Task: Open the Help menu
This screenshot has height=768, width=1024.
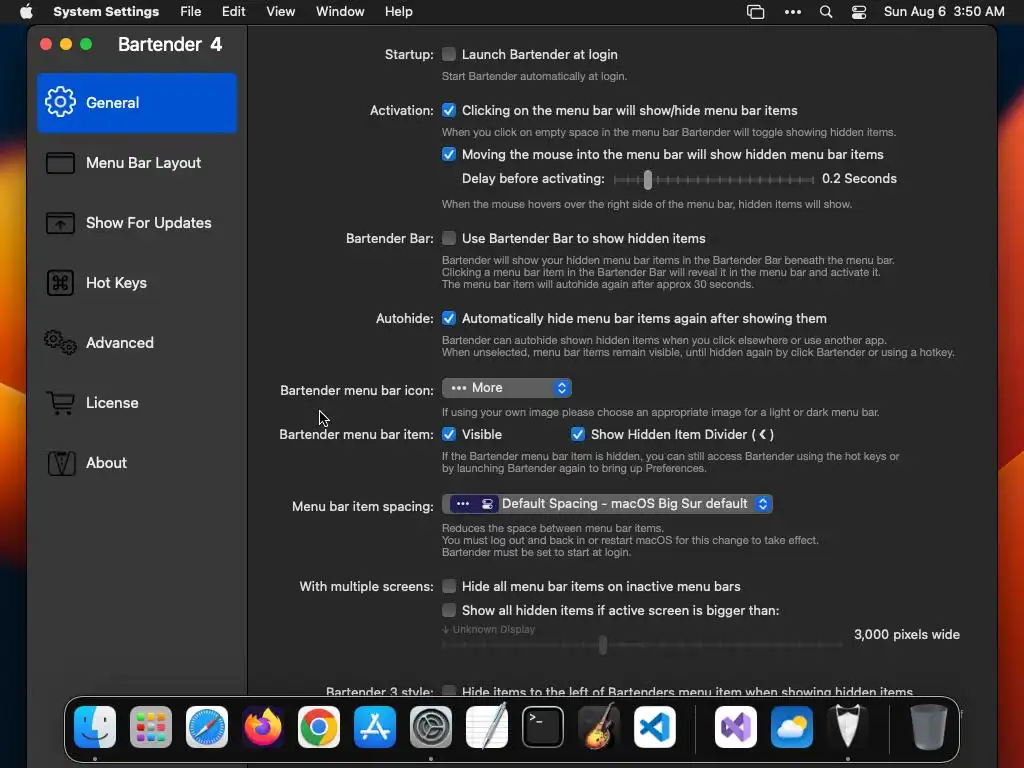Action: click(398, 12)
